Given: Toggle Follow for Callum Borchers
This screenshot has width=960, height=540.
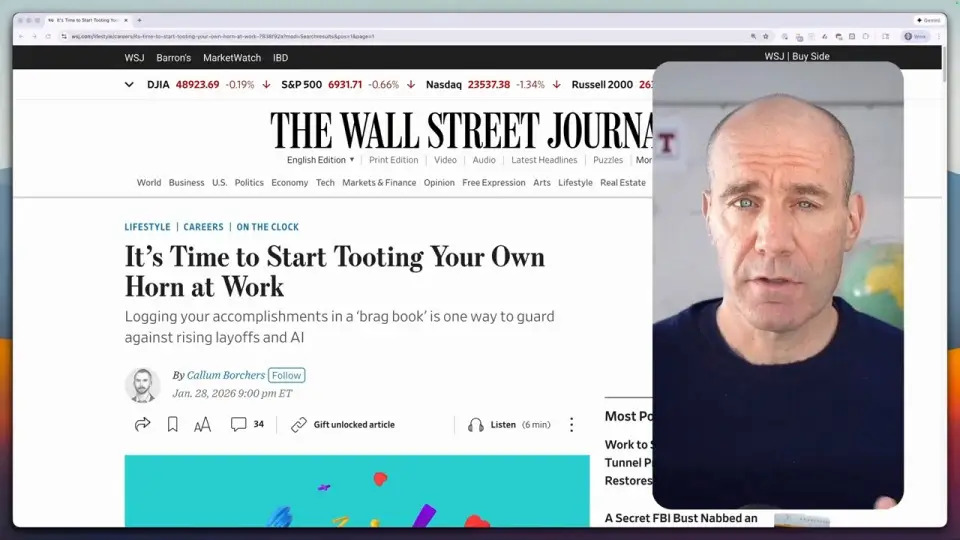Looking at the screenshot, I should point(286,376).
